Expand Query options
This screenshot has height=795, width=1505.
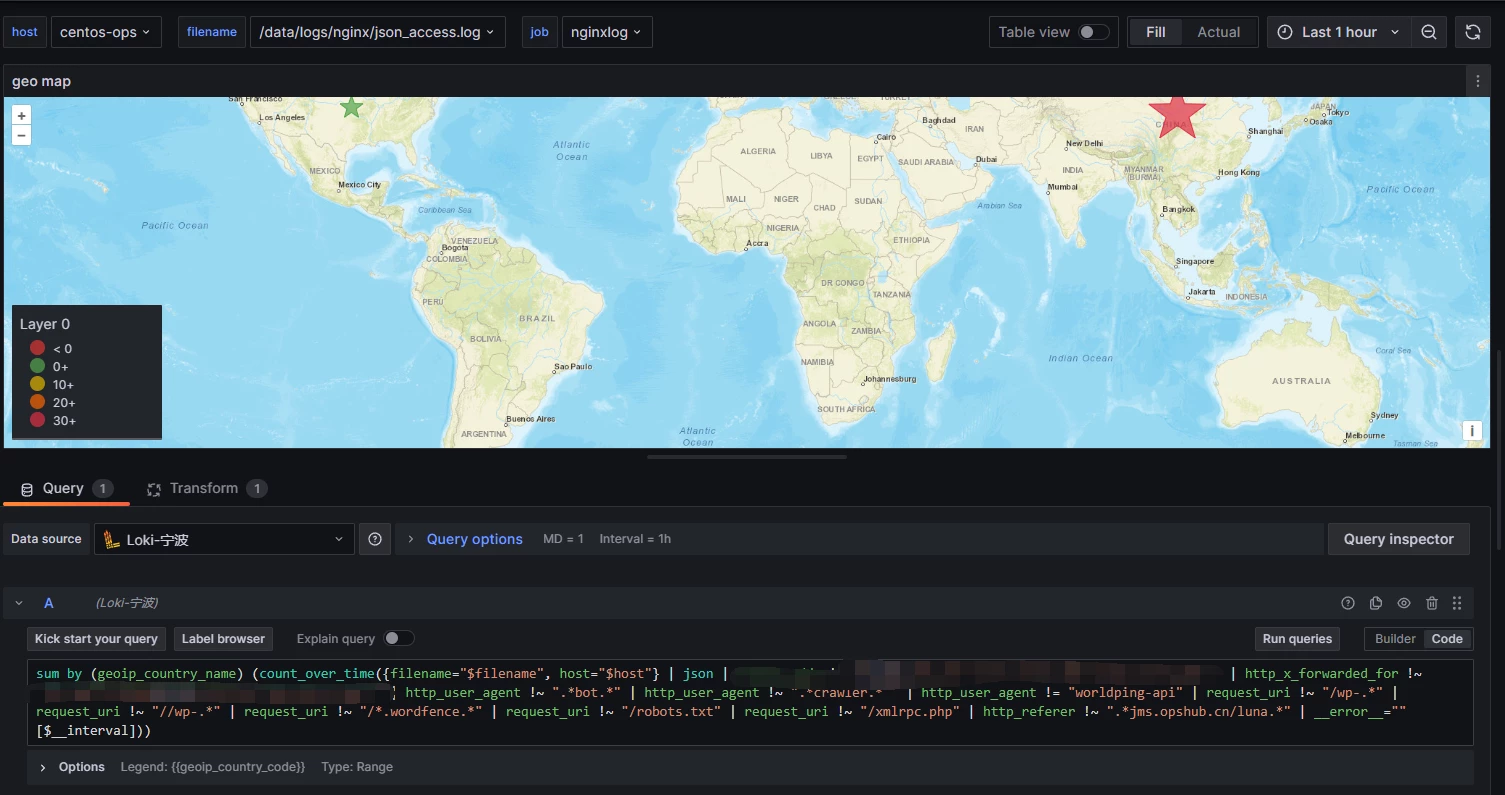point(474,539)
